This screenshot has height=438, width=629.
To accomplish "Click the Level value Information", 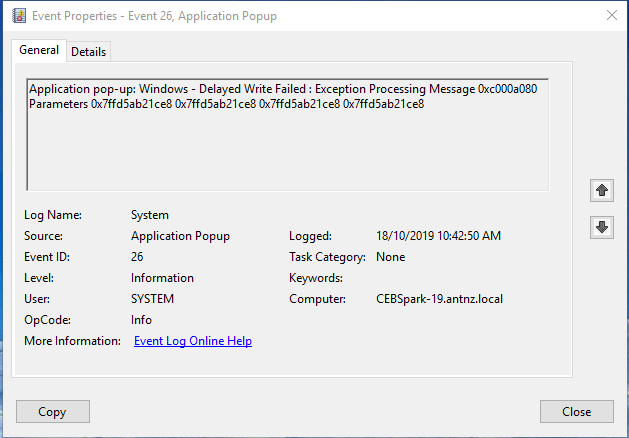I will (x=162, y=278).
